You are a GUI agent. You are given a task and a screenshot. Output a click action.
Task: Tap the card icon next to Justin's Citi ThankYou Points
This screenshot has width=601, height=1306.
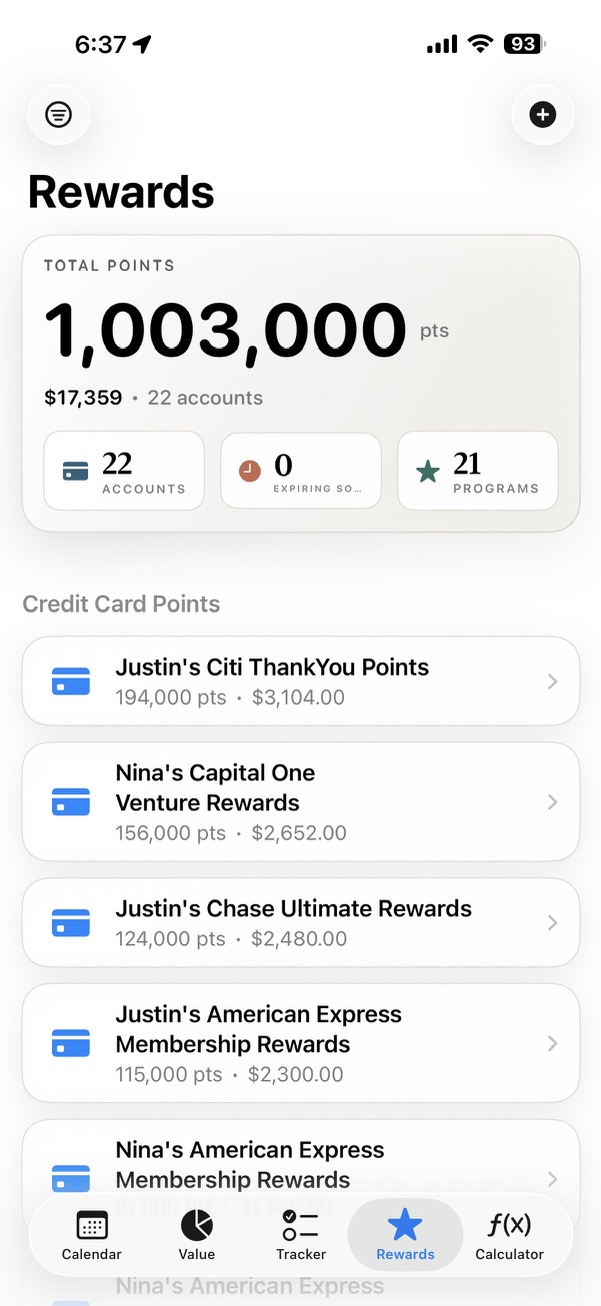(x=70, y=680)
